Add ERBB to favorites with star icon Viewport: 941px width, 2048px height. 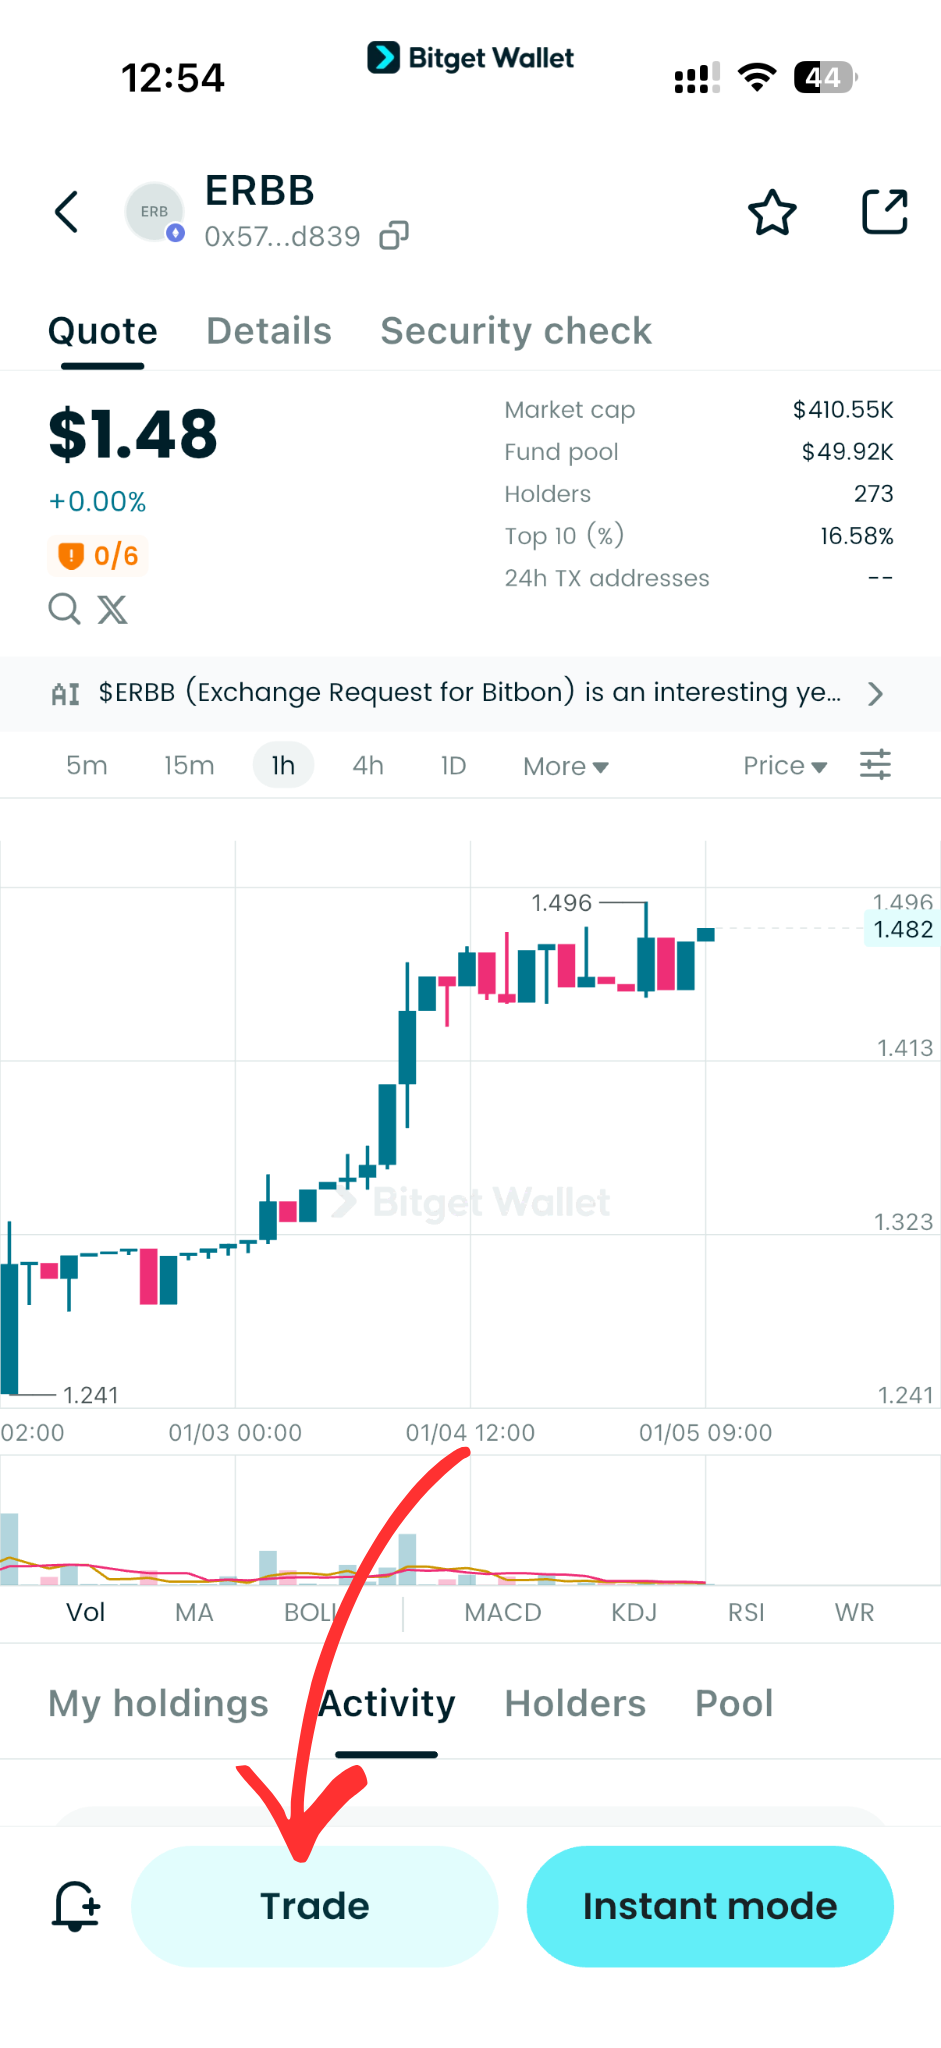tap(771, 212)
